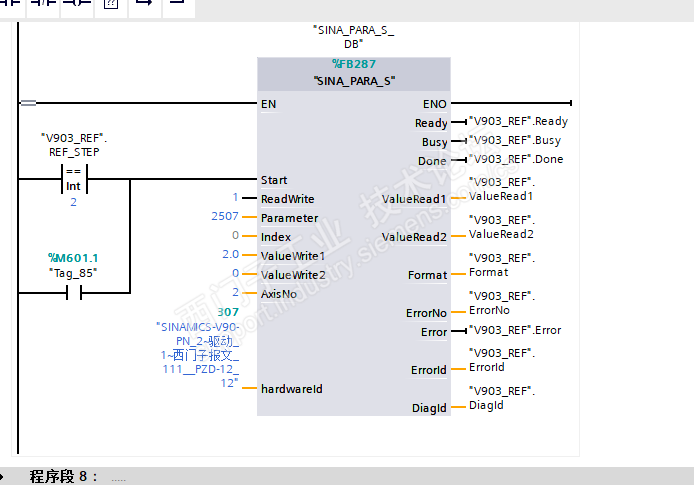Screen dimensions: 694x485
Task: Select the Start input pin
Action: click(x=274, y=180)
